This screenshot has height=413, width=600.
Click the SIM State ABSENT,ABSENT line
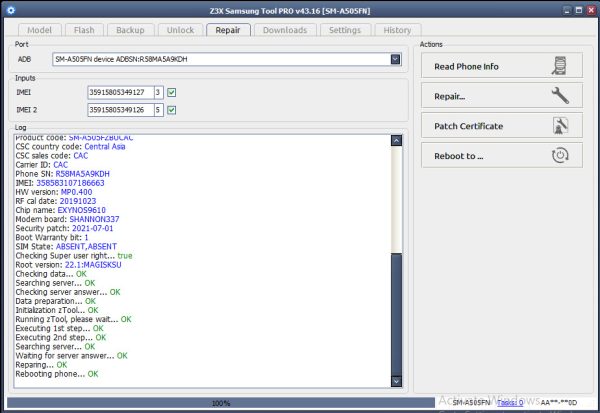click(66, 246)
